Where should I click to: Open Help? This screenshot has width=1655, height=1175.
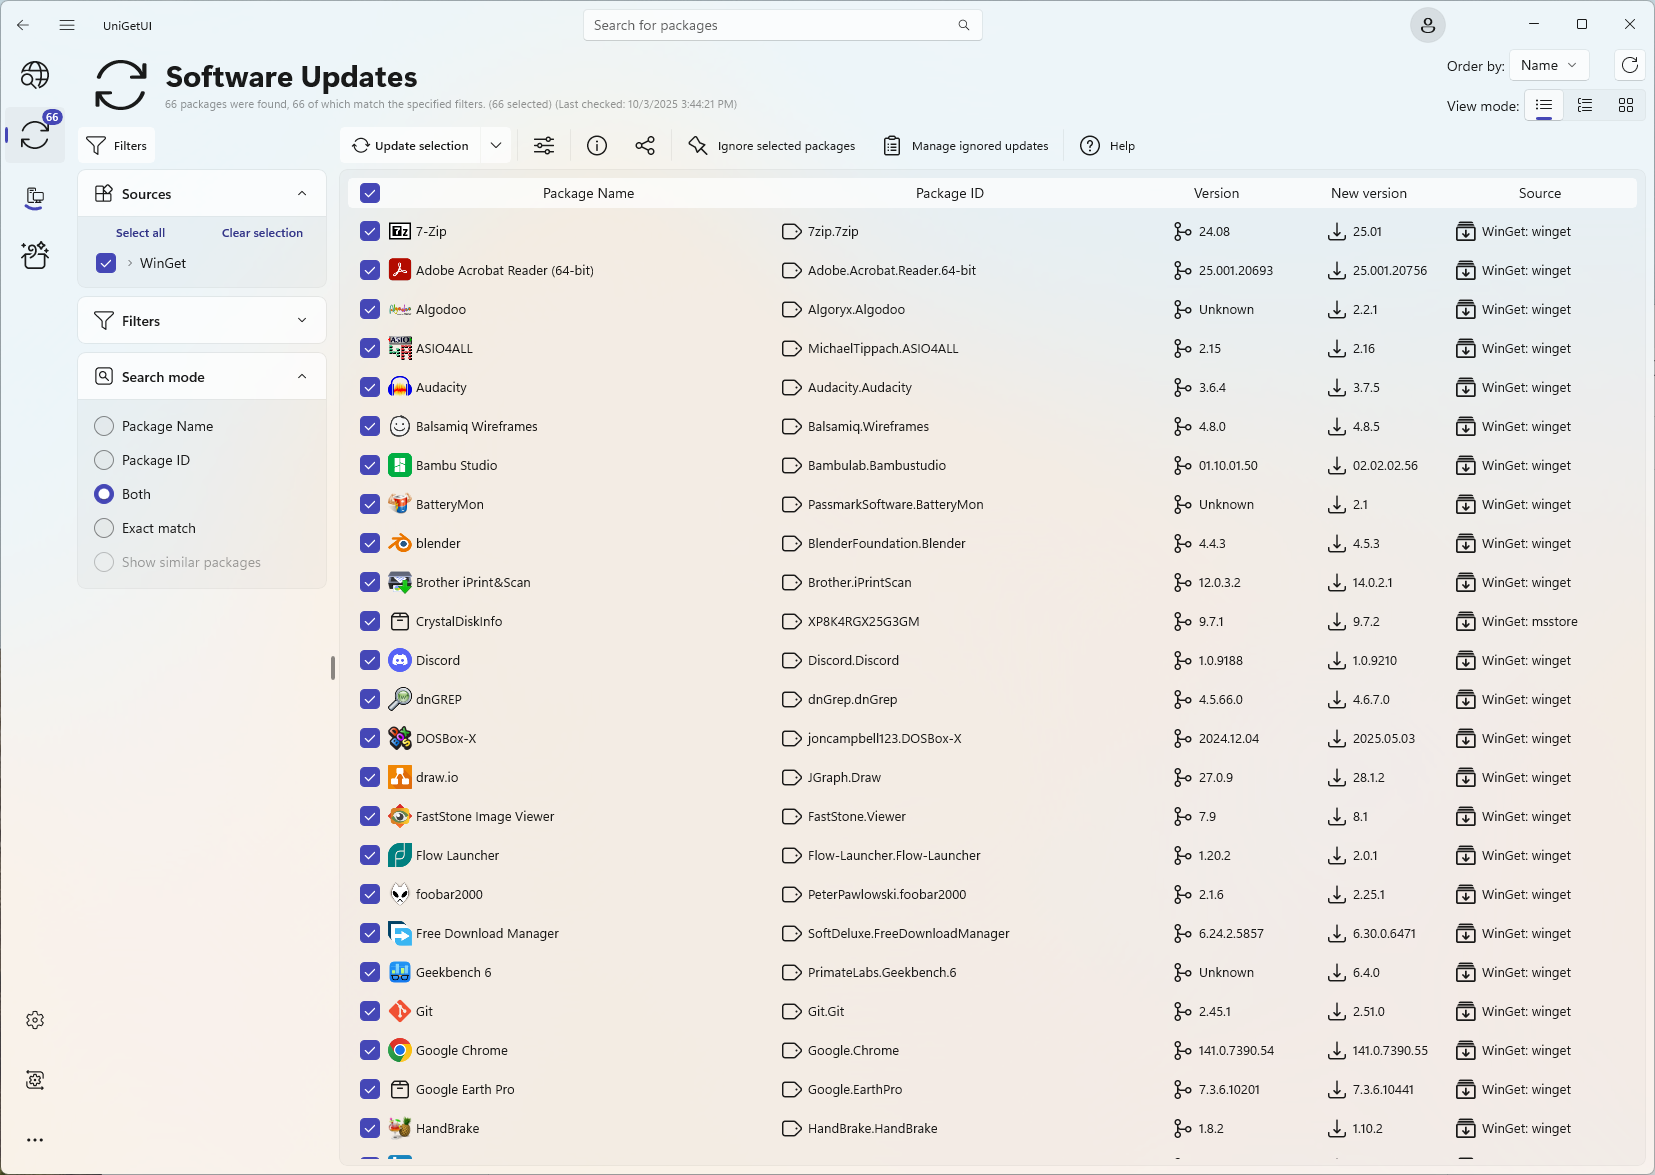[x=1108, y=146]
